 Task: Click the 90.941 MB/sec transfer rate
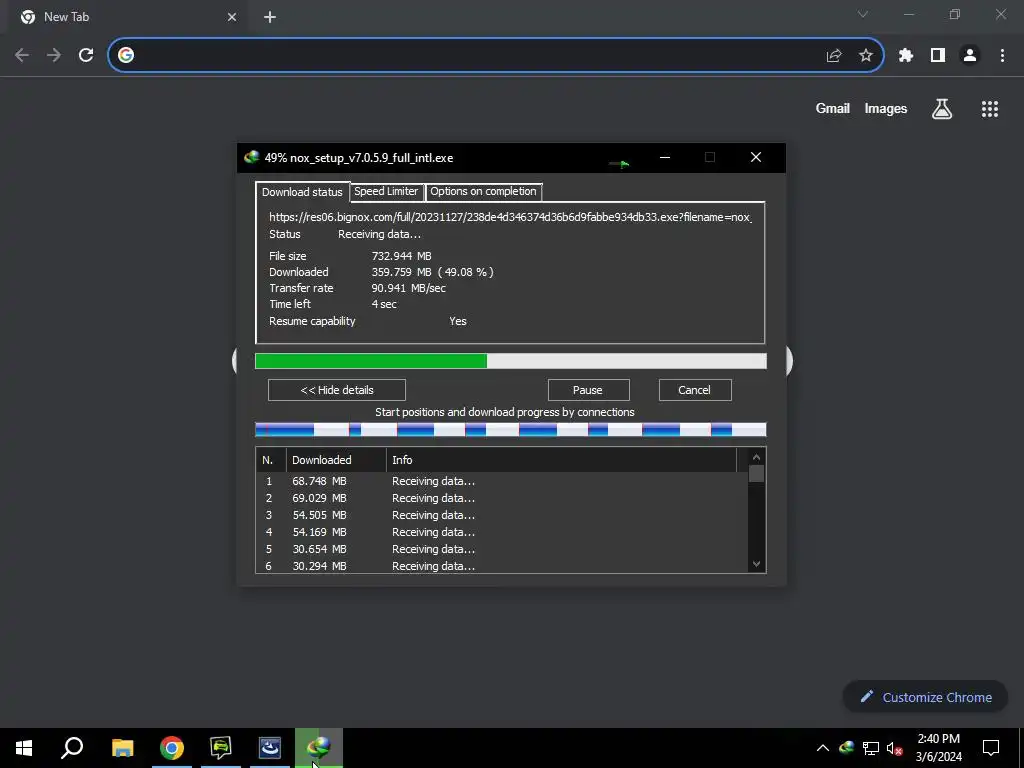408,288
